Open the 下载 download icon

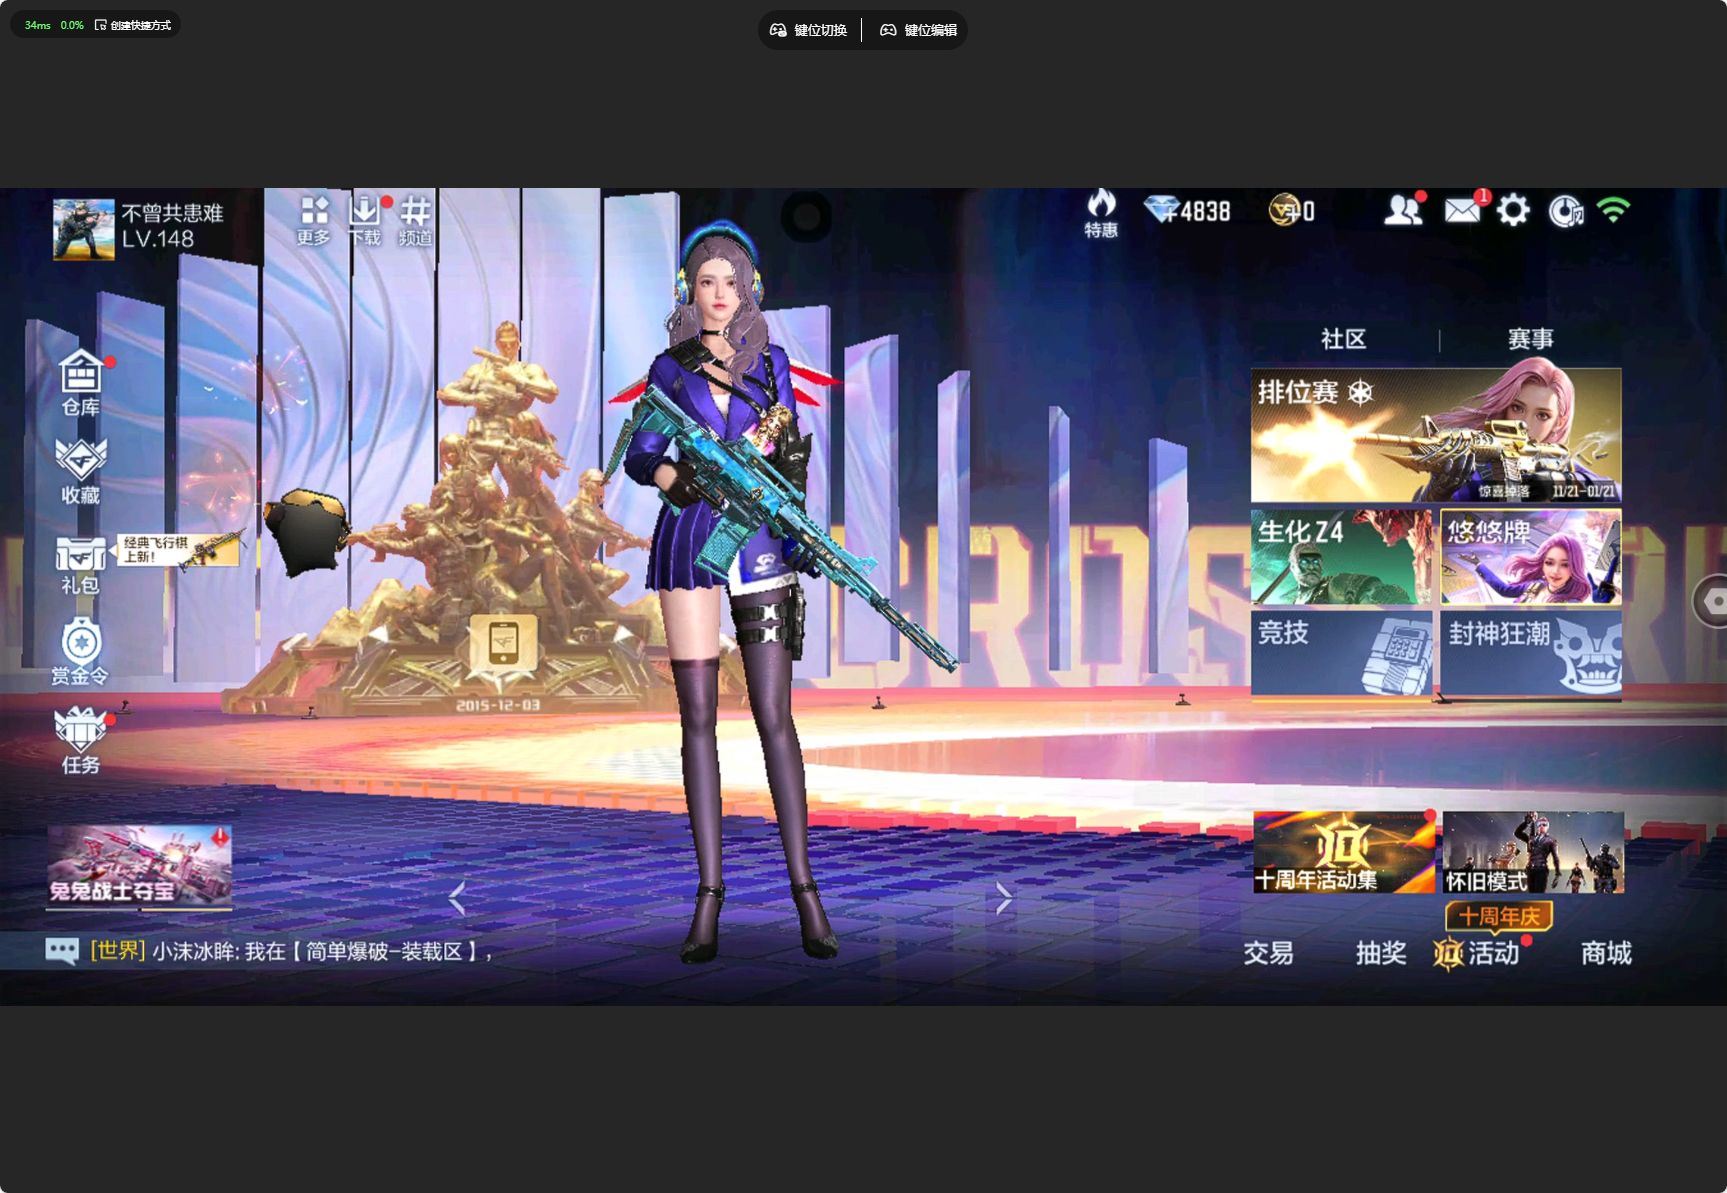click(x=364, y=220)
